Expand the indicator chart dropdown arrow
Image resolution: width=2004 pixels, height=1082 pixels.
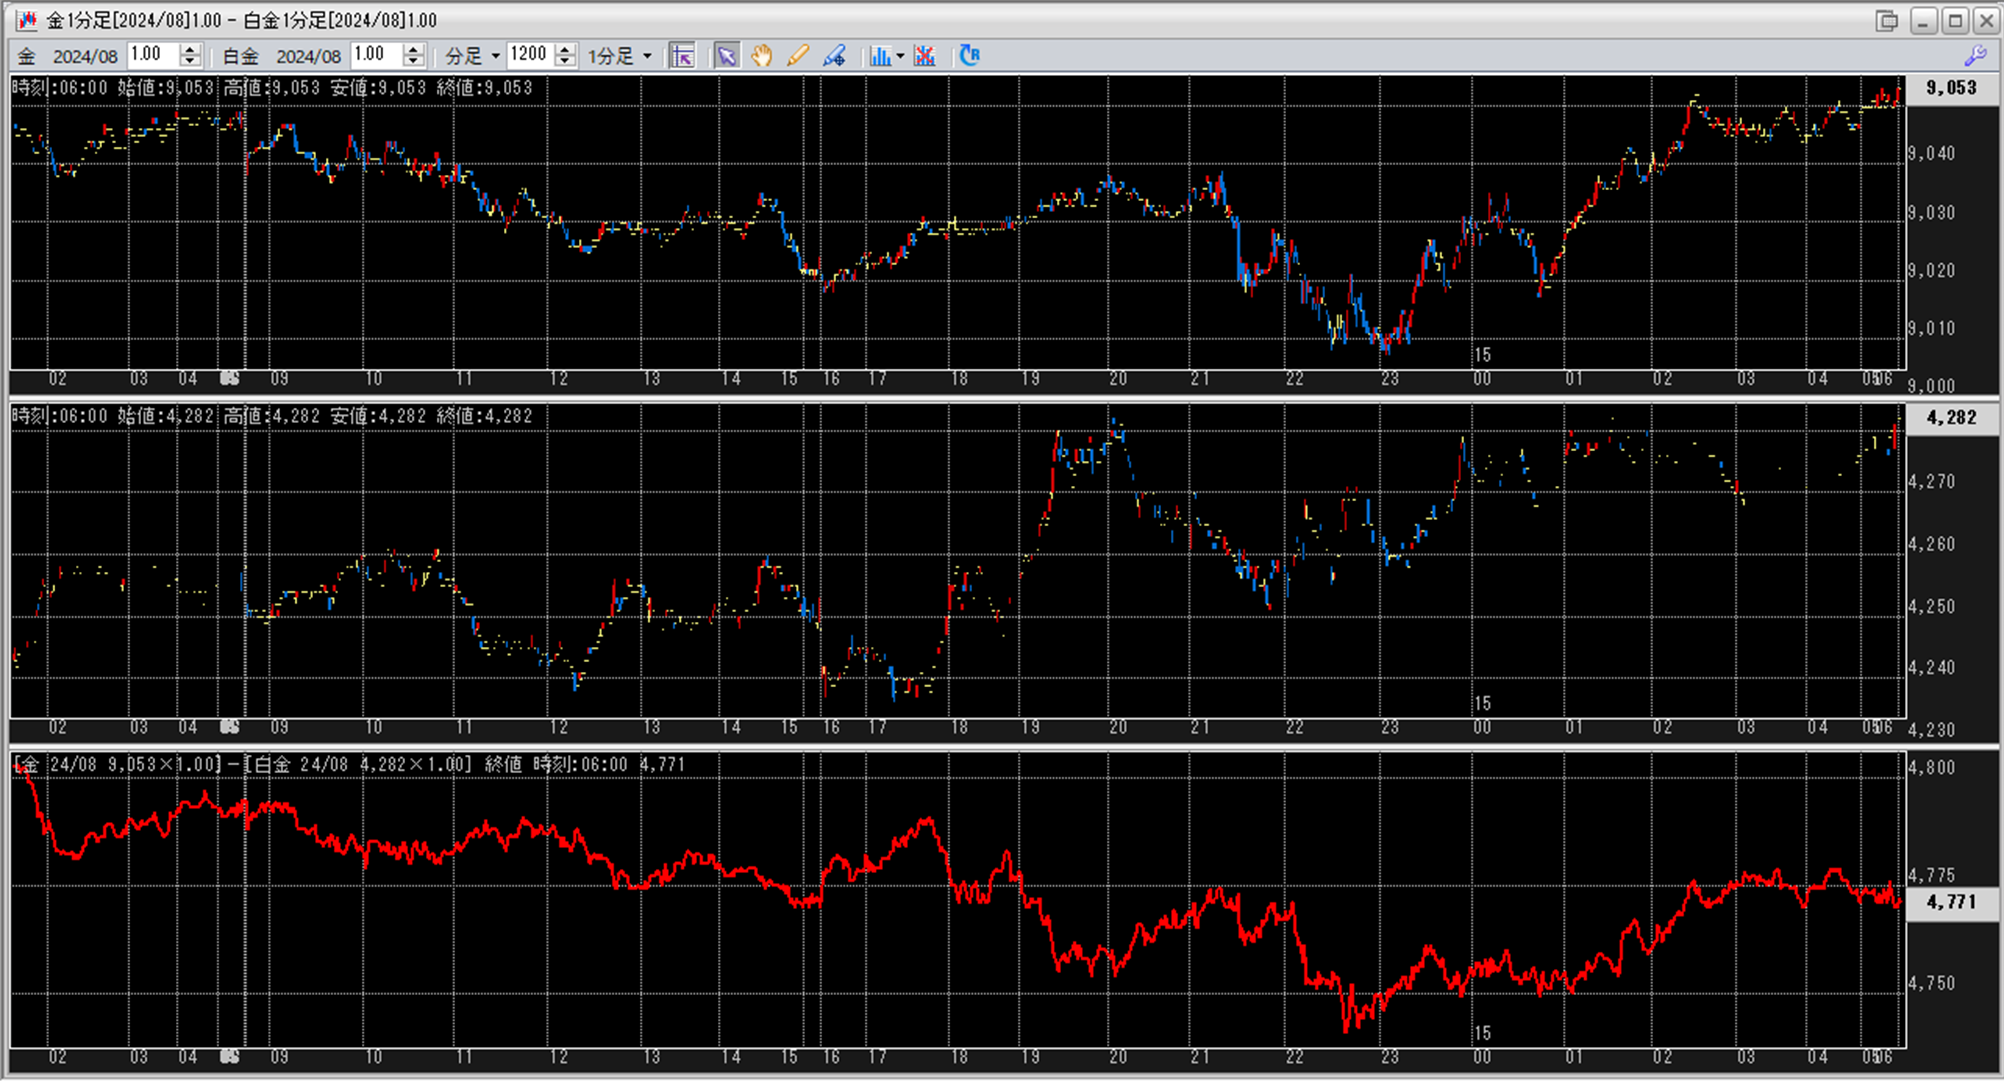(x=900, y=56)
